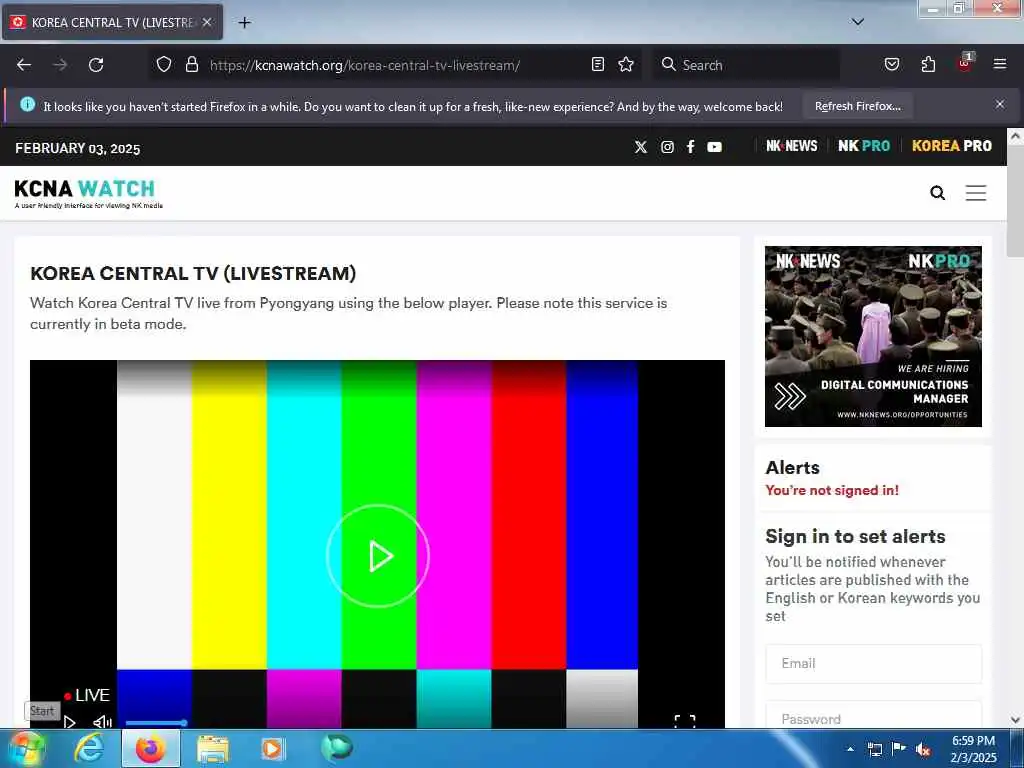Viewport: 1024px width, 768px height.
Task: Click the LIVE indicator in the player
Action: click(x=87, y=696)
